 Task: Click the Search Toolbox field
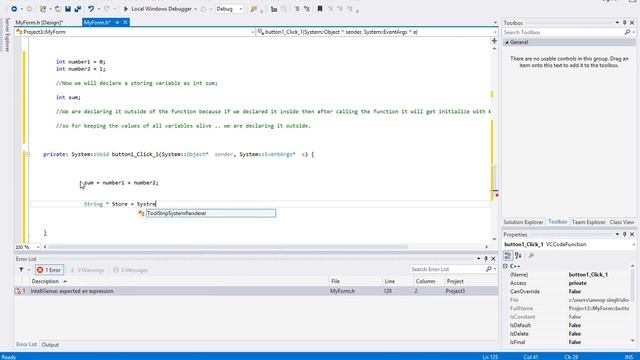tap(563, 32)
